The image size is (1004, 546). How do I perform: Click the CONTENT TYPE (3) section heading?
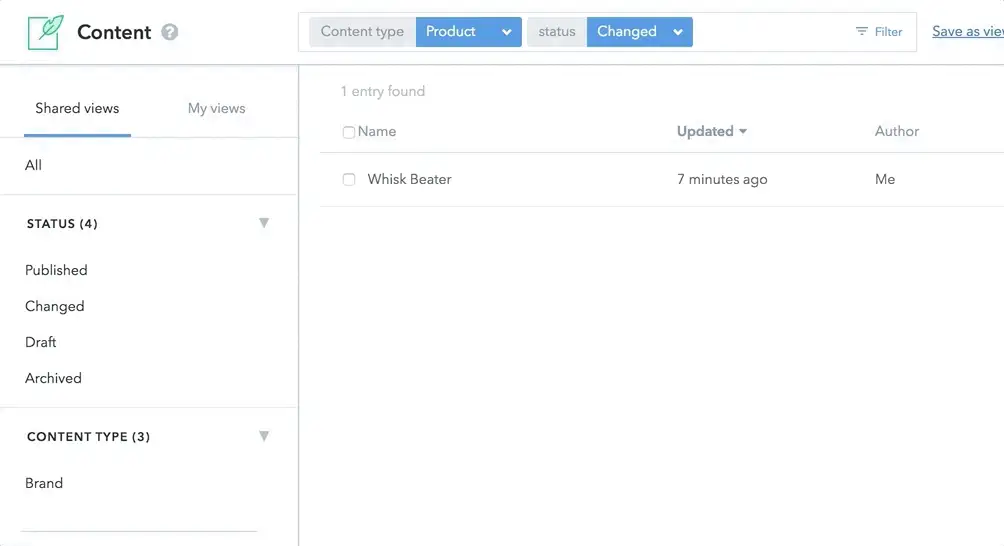point(88,437)
